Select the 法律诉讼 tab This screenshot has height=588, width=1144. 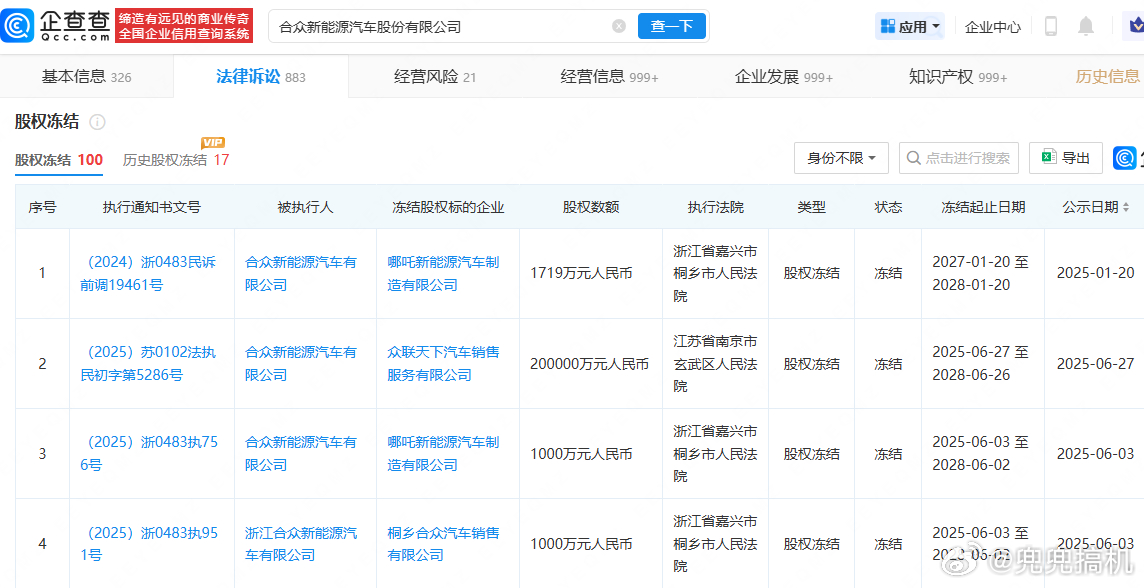pyautogui.click(x=260, y=77)
